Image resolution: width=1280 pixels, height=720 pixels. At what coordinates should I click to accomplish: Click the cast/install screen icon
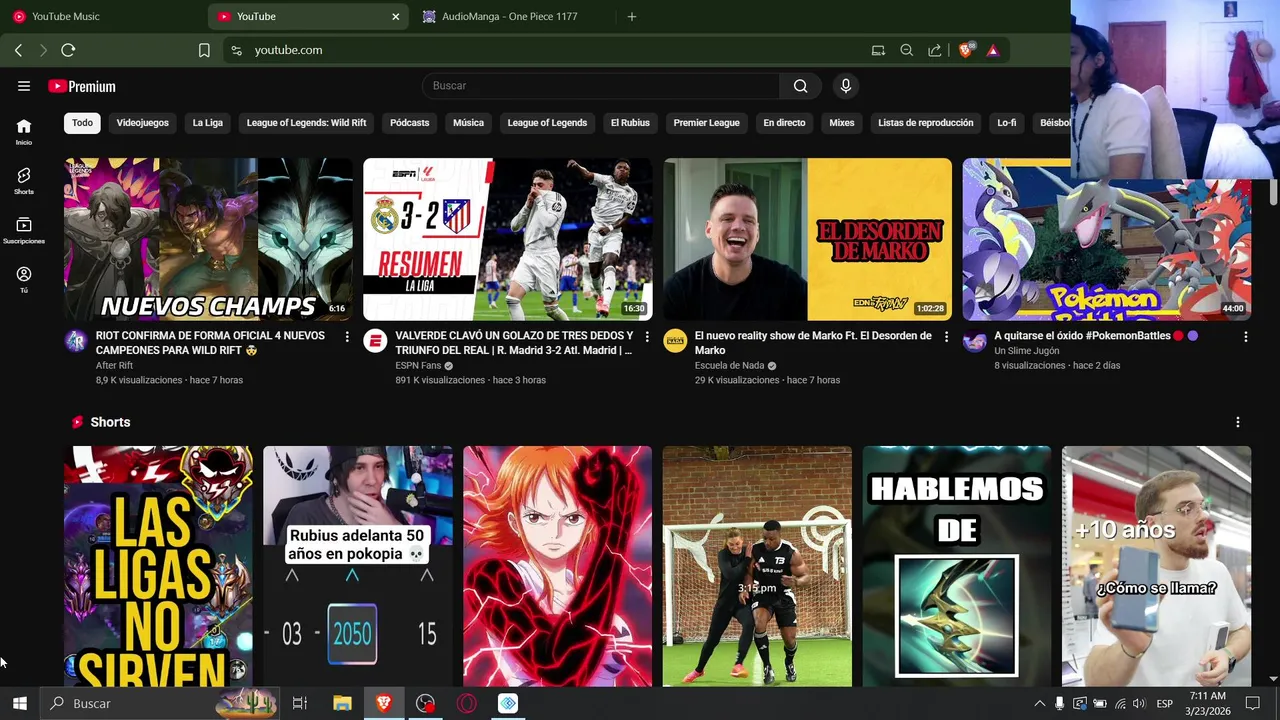tap(878, 50)
